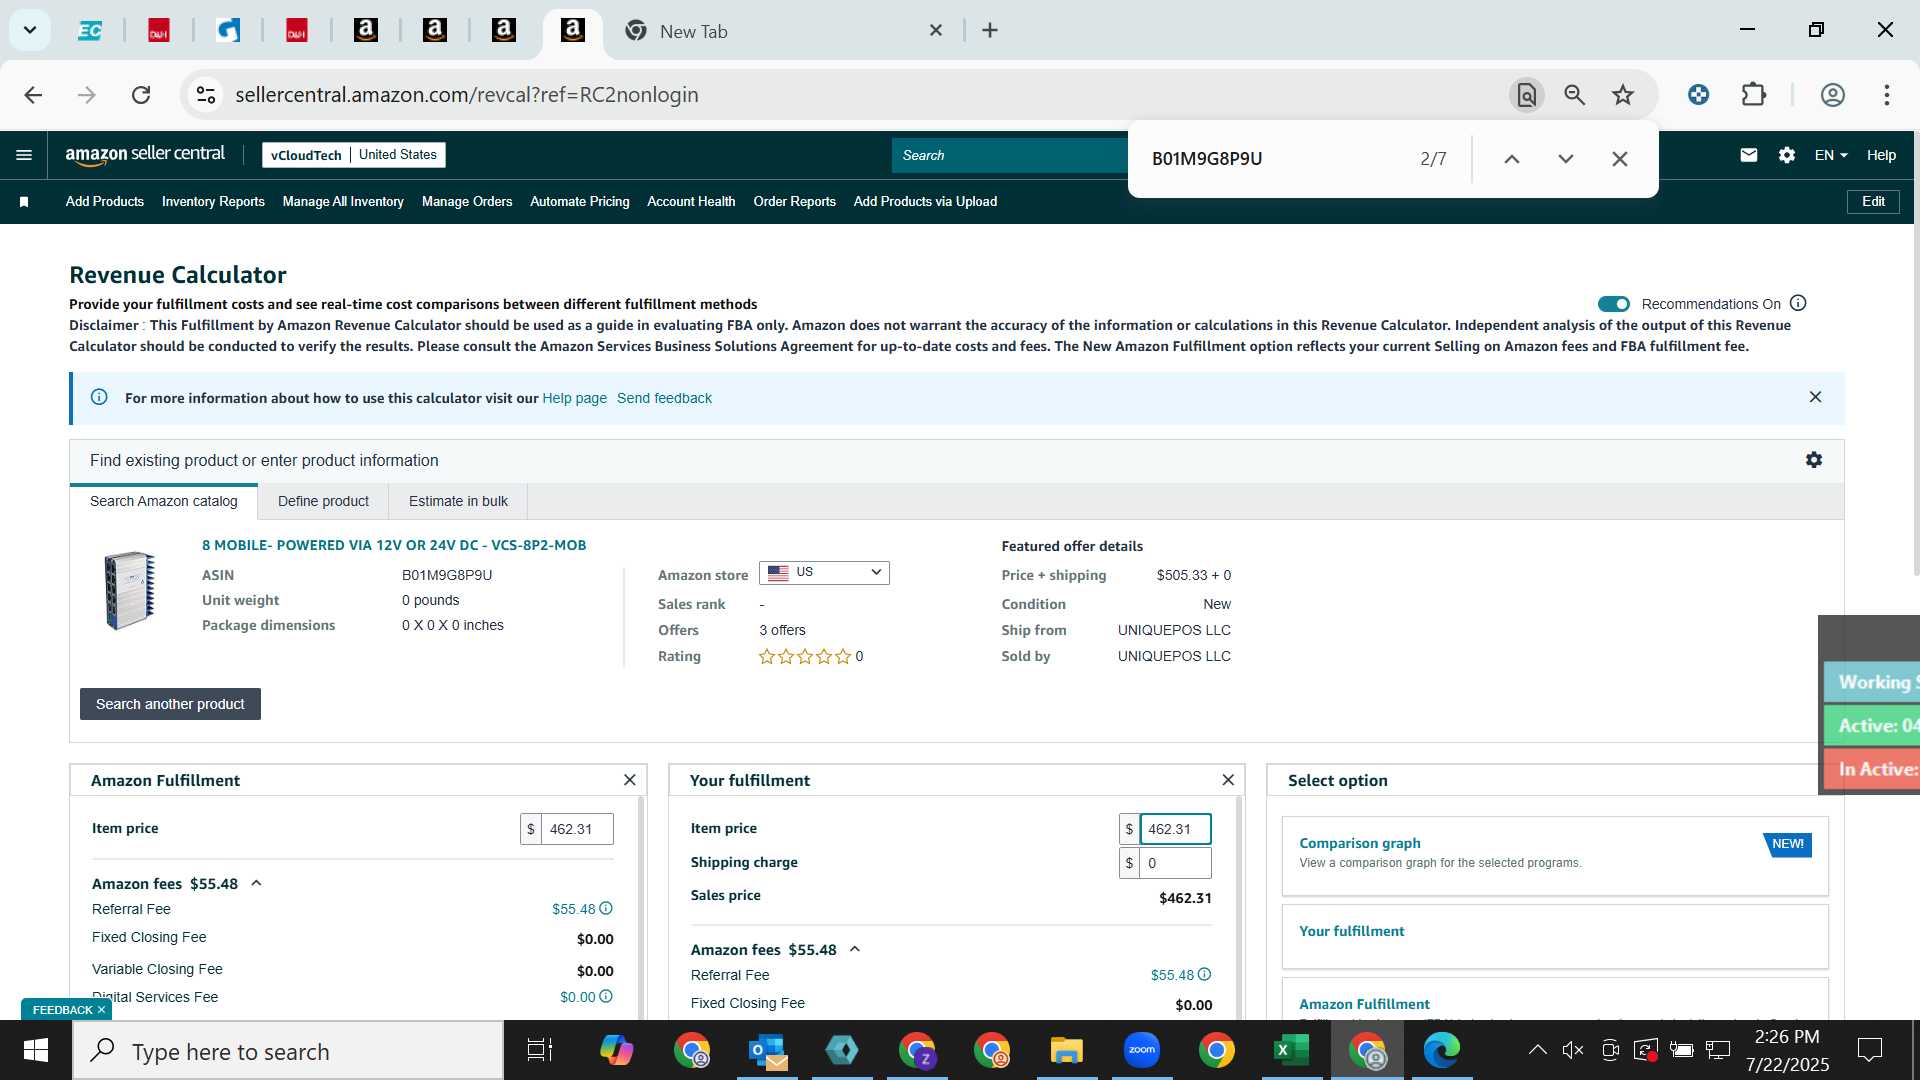Close the find-in-page bar
Screen dimensions: 1920x1080
(1620, 159)
